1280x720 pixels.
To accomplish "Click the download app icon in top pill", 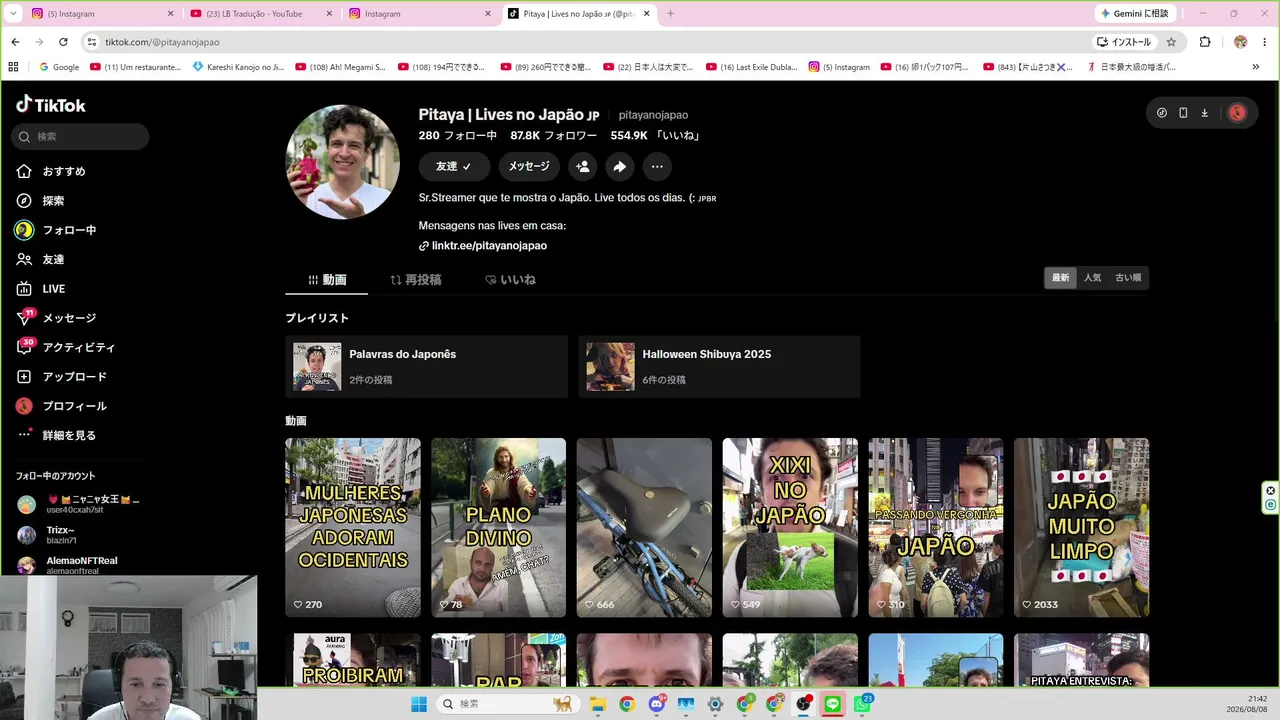I will click(1204, 113).
